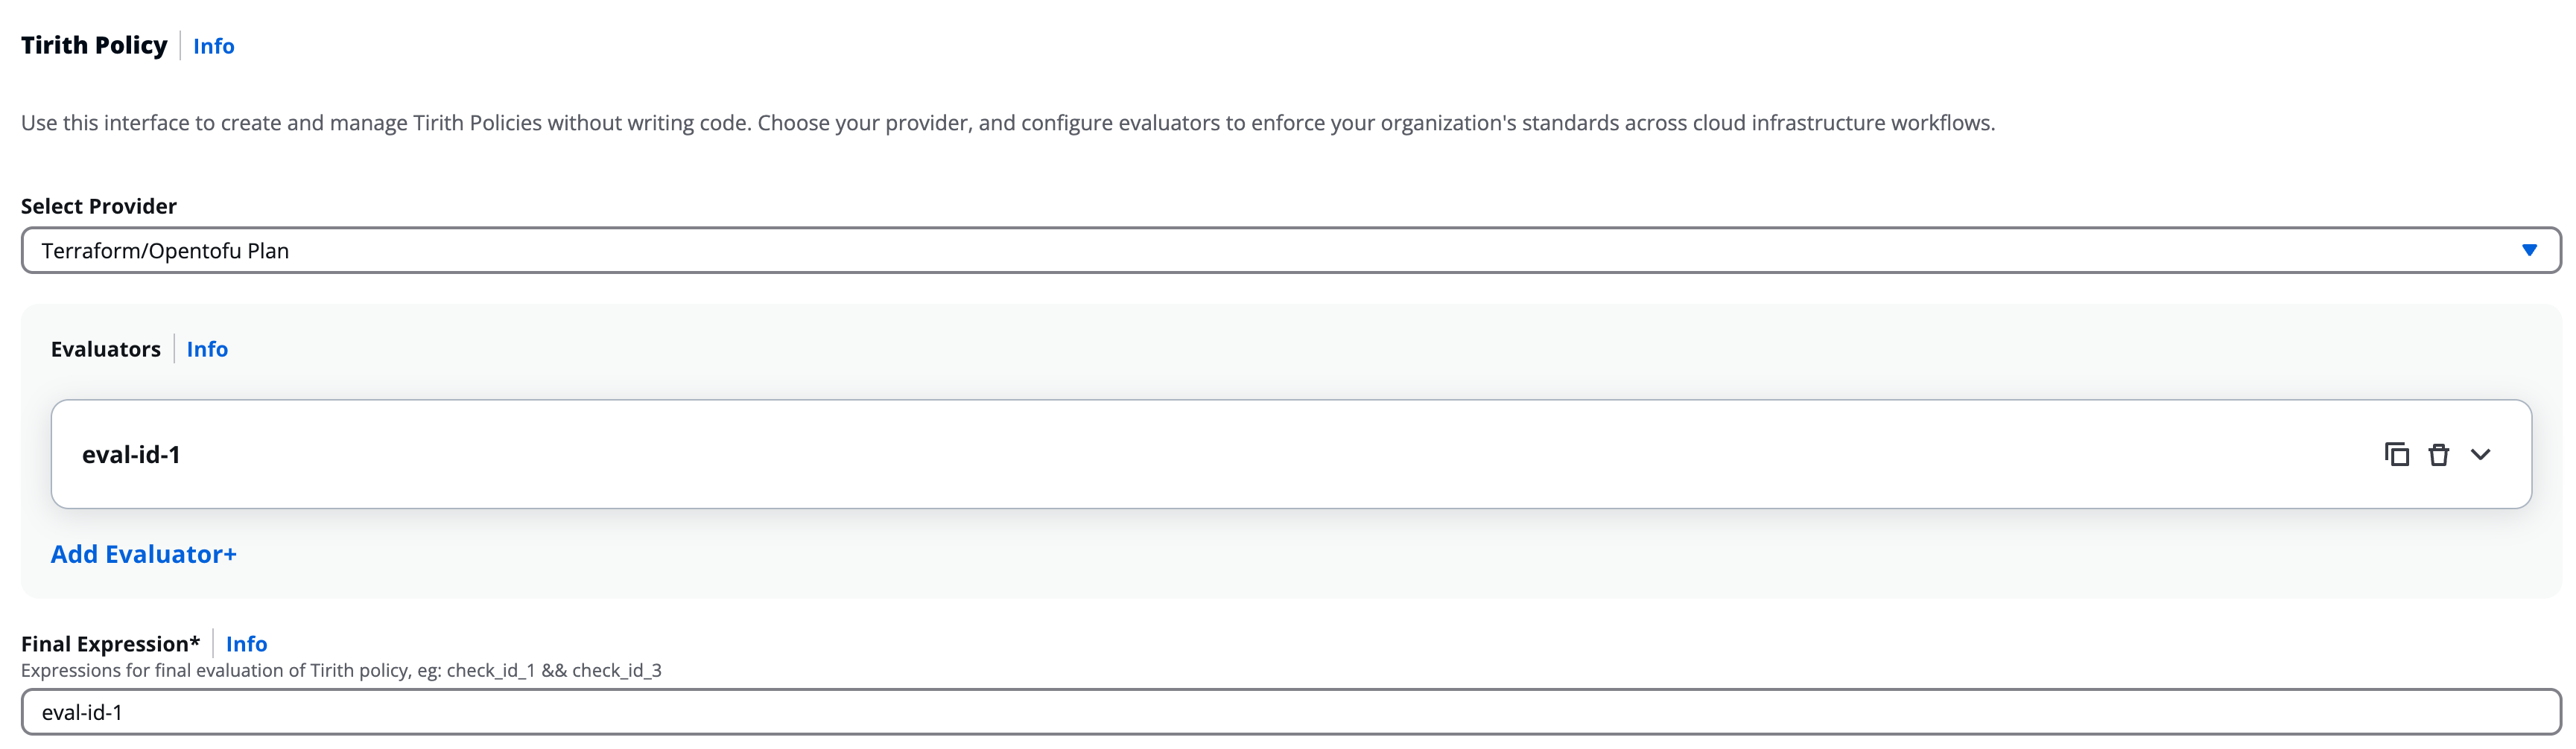The width and height of the screenshot is (2576, 749).
Task: Click the Select Provider label
Action: point(98,206)
